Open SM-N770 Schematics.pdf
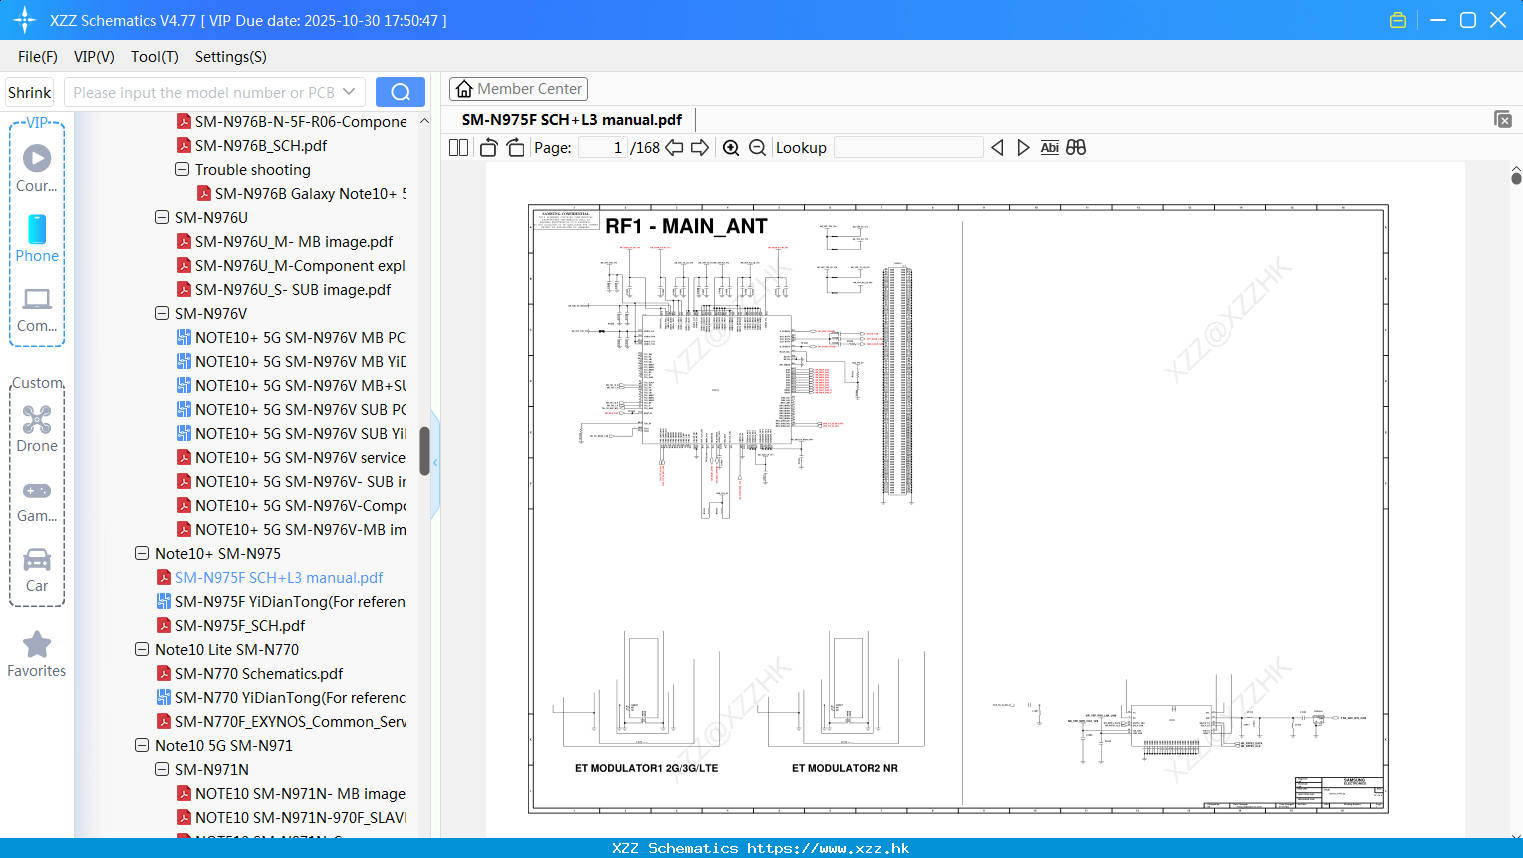The width and height of the screenshot is (1523, 858). click(249, 674)
